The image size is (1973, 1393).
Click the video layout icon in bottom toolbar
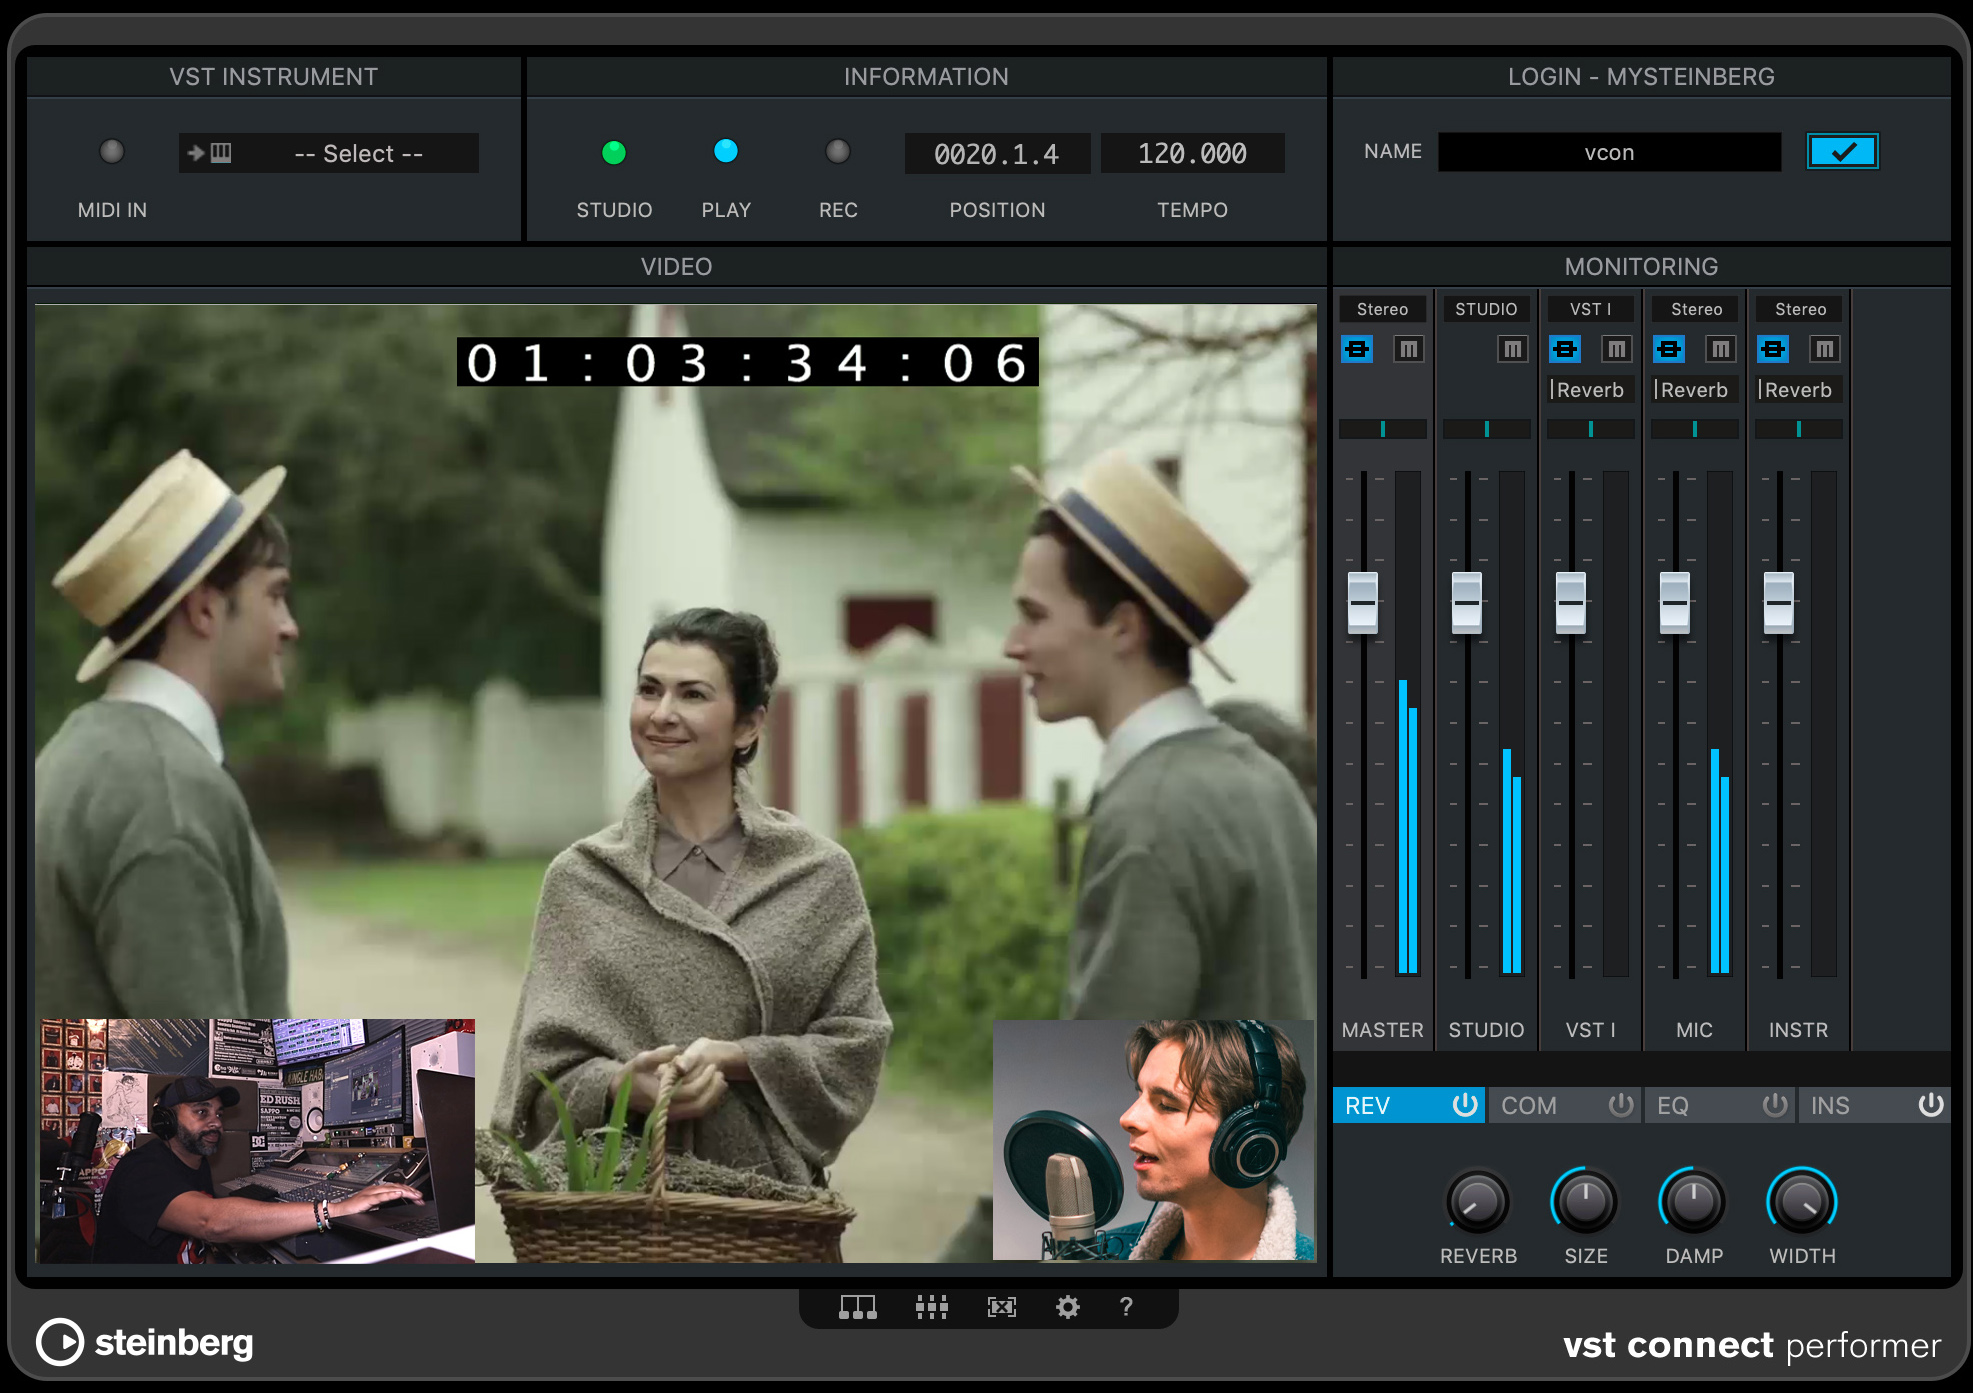(x=858, y=1306)
